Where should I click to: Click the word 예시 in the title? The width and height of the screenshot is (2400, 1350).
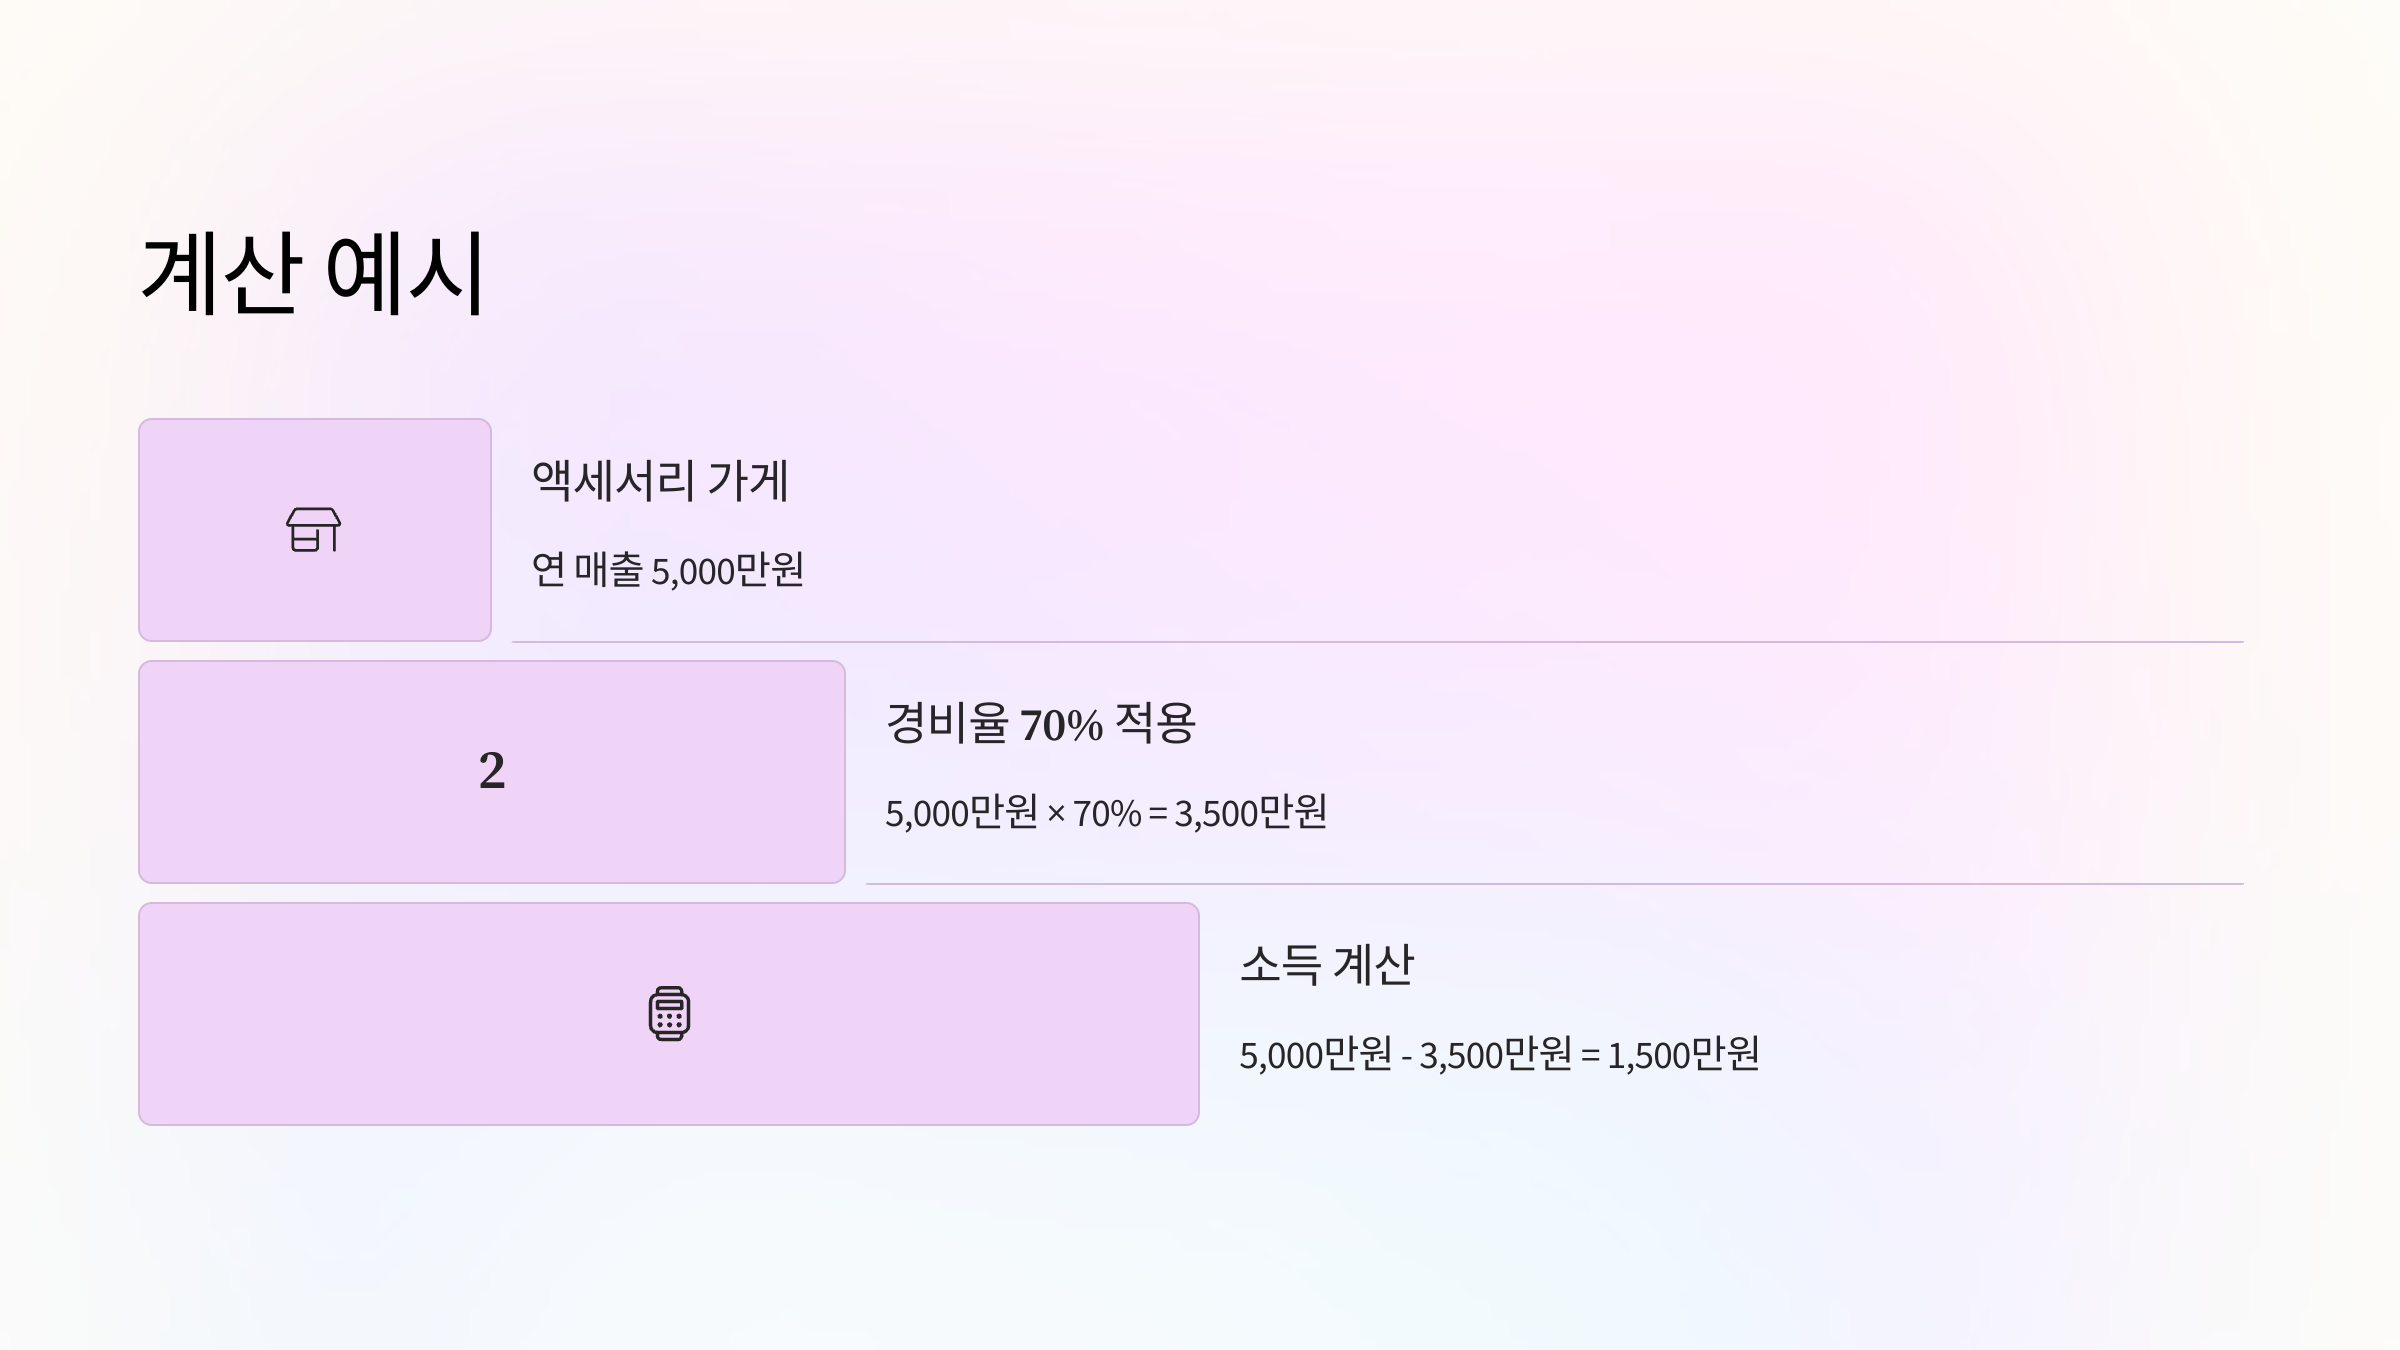[x=405, y=273]
